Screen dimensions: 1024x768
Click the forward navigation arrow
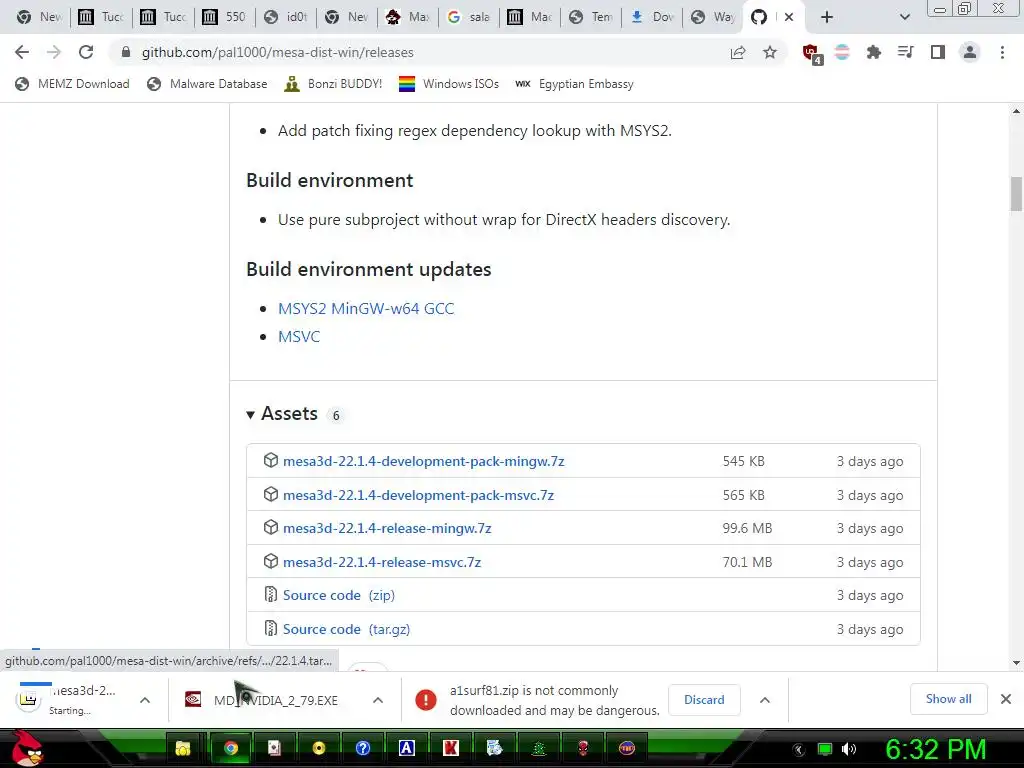[x=54, y=52]
